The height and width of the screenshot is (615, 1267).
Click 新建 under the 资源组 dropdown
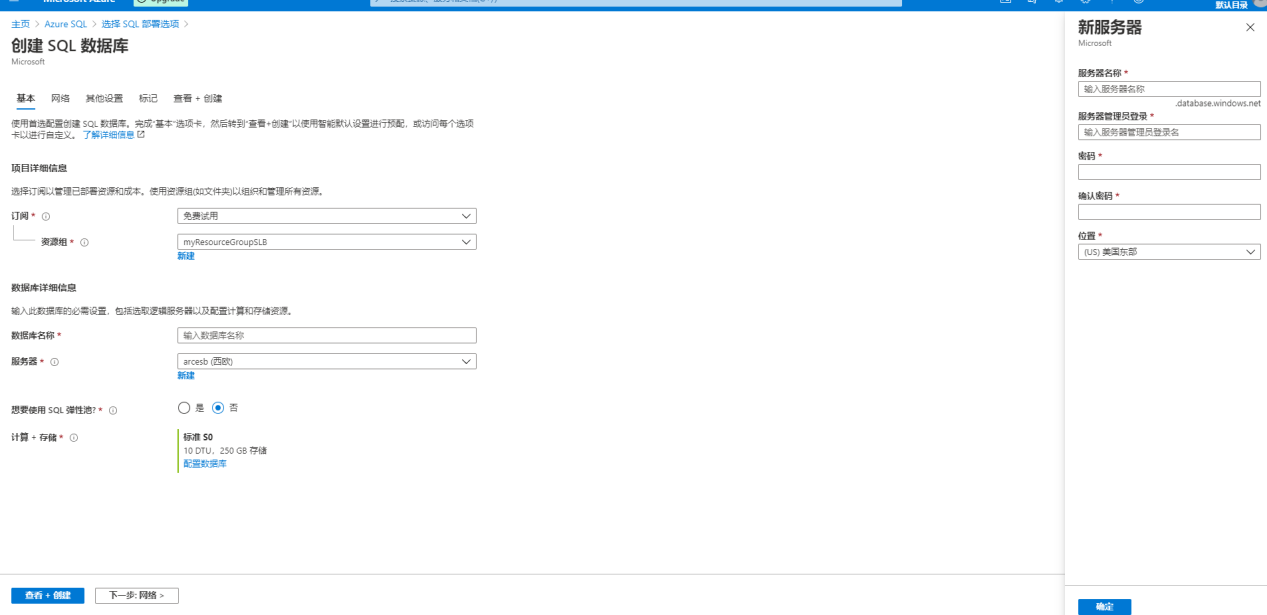click(x=186, y=256)
